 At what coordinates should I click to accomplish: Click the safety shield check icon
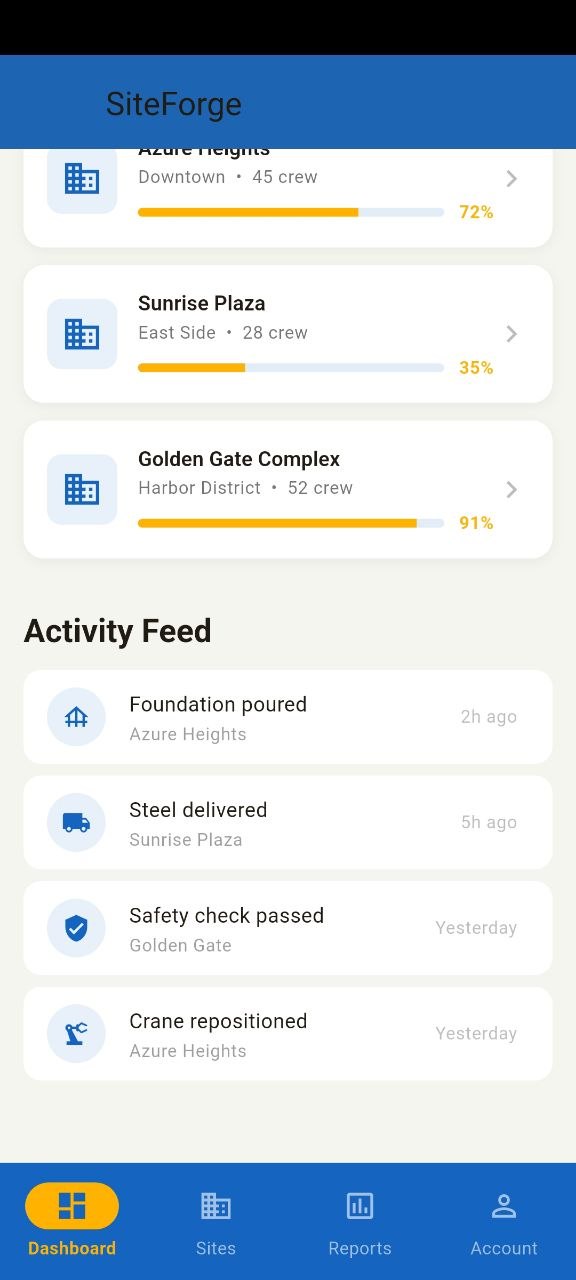[76, 927]
